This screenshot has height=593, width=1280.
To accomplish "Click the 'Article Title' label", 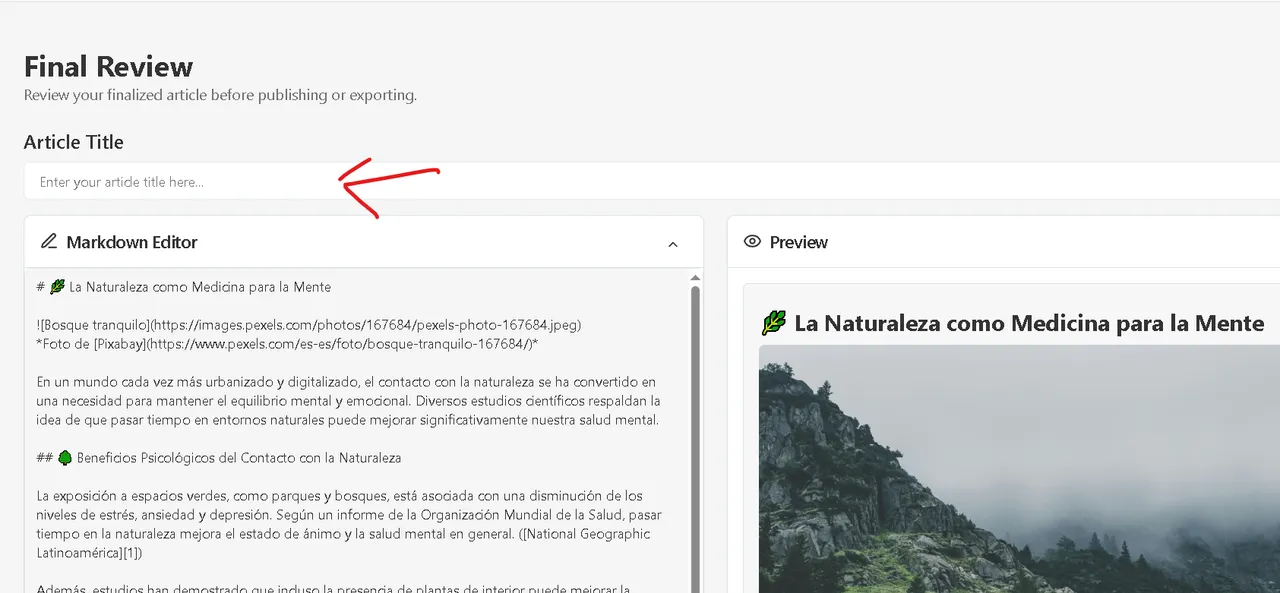I will coord(74,142).
